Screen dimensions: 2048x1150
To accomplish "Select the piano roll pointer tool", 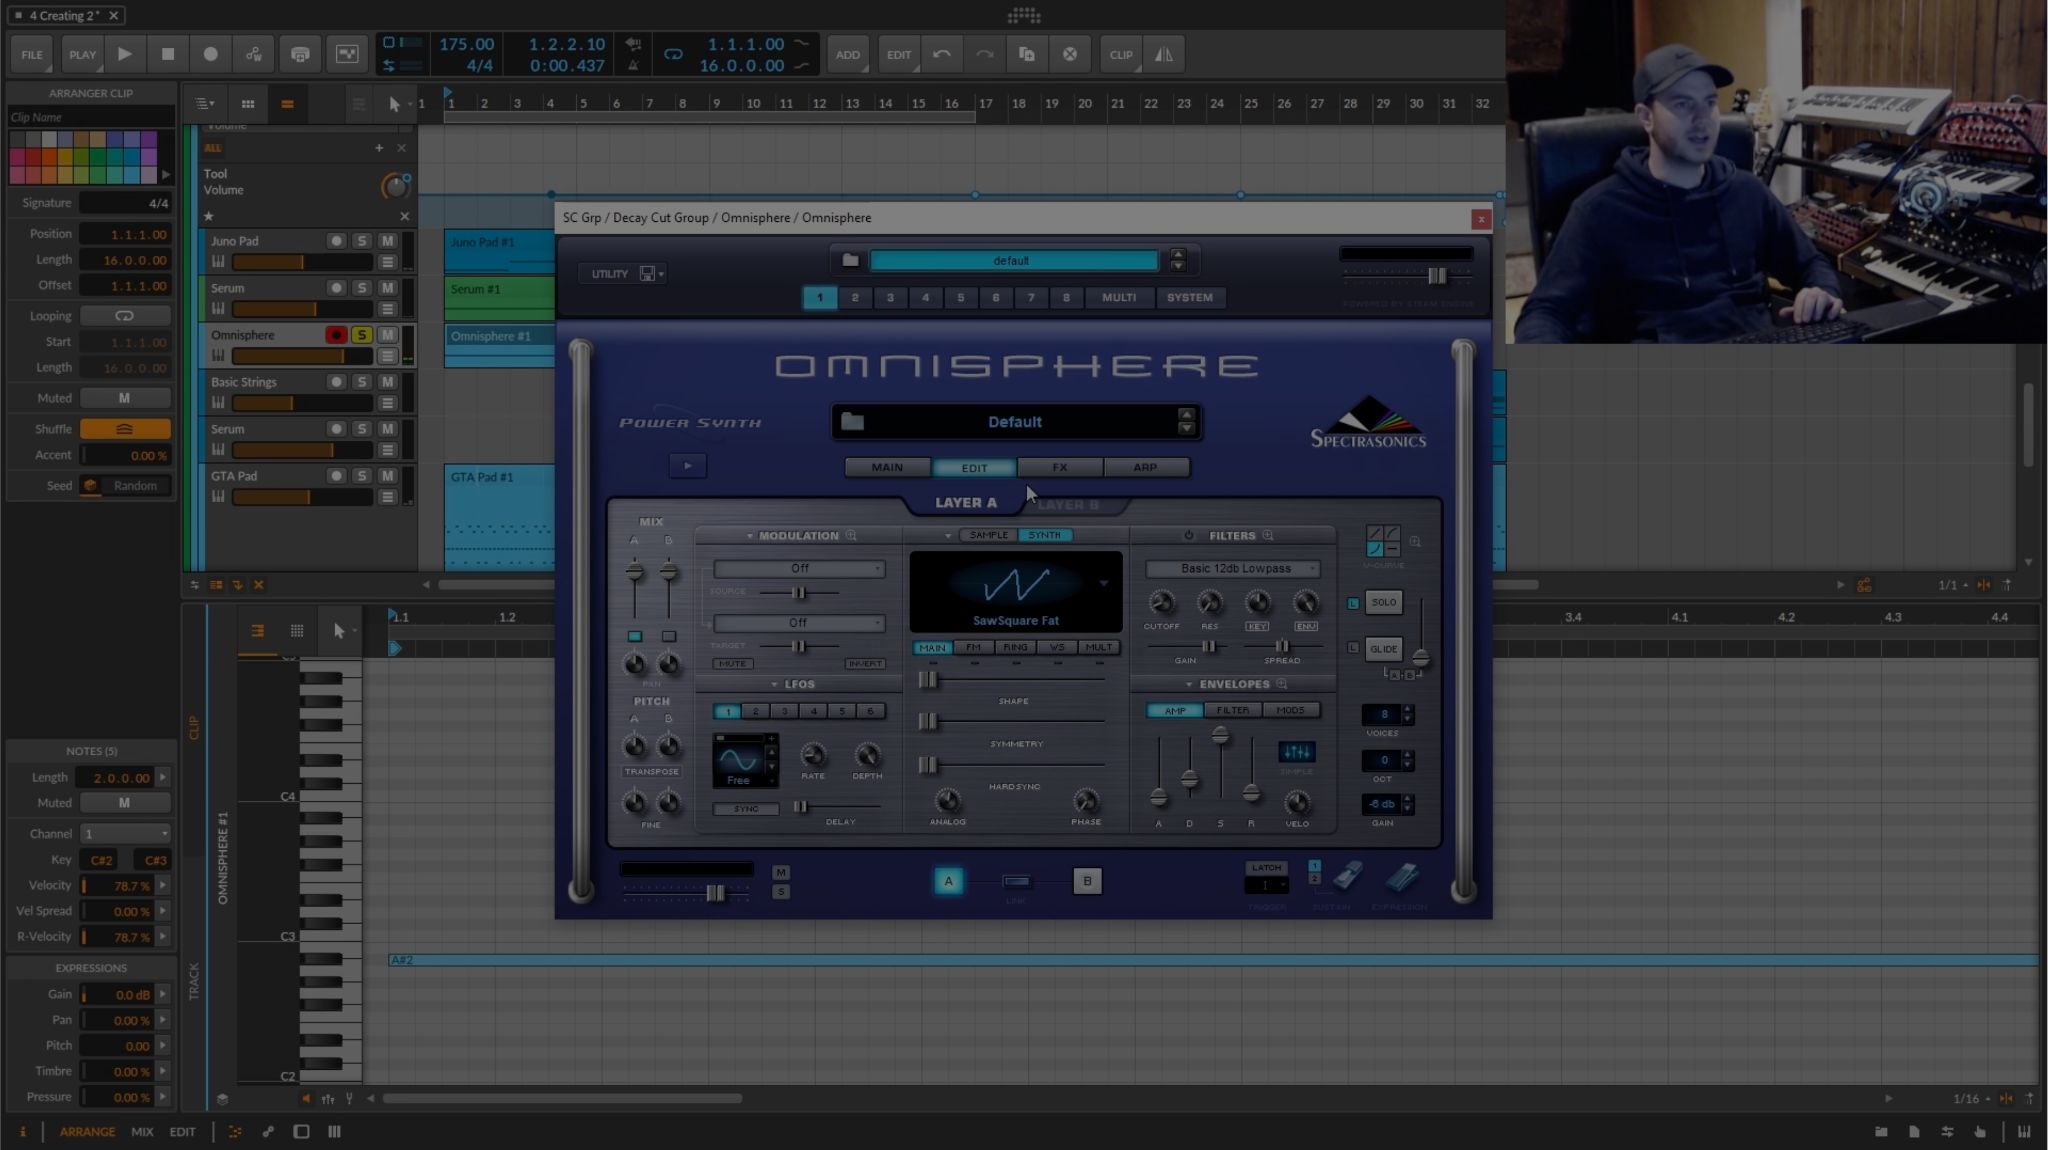I will tap(339, 631).
